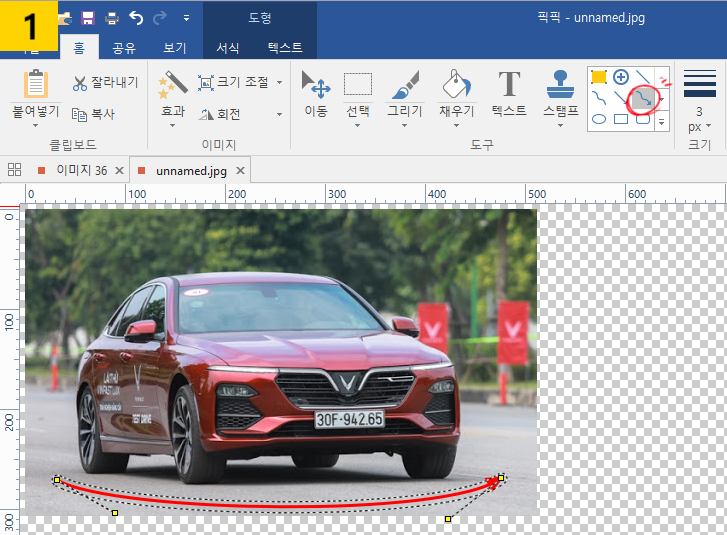Expand the 선택 dropdown arrow
Image resolution: width=727 pixels, height=535 pixels.
coord(357,125)
